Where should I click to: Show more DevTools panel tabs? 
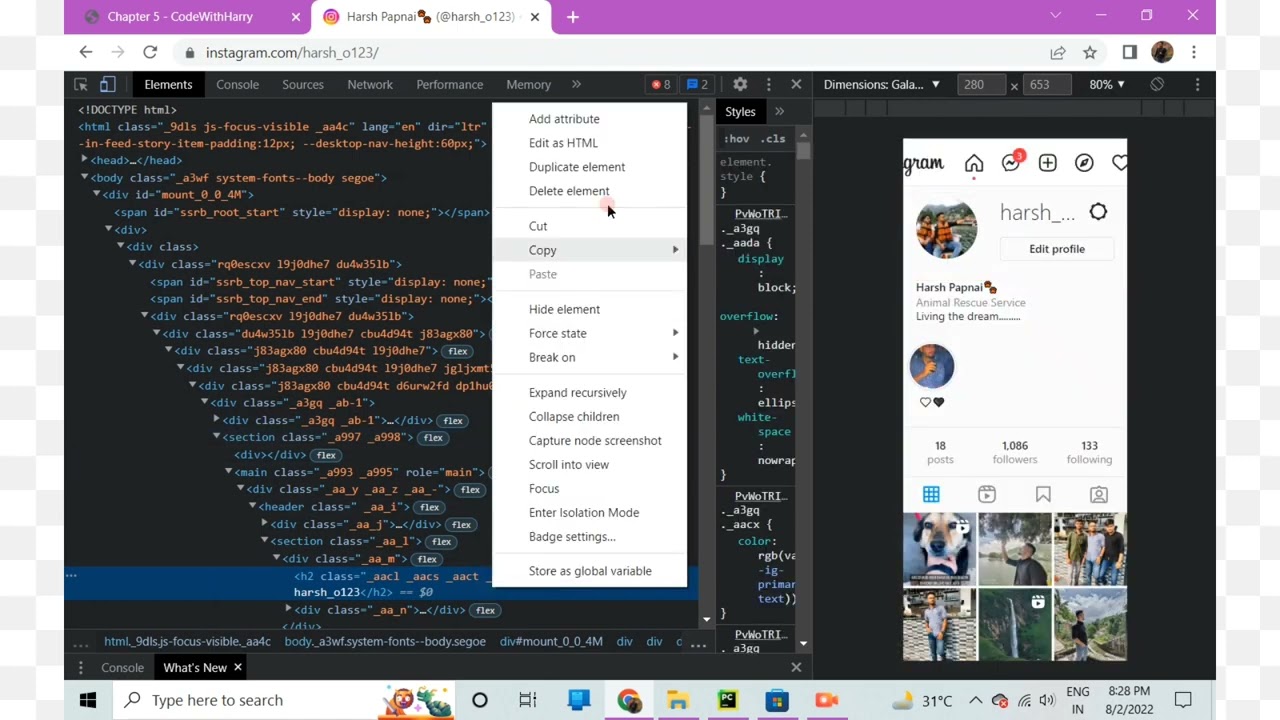[x=576, y=84]
